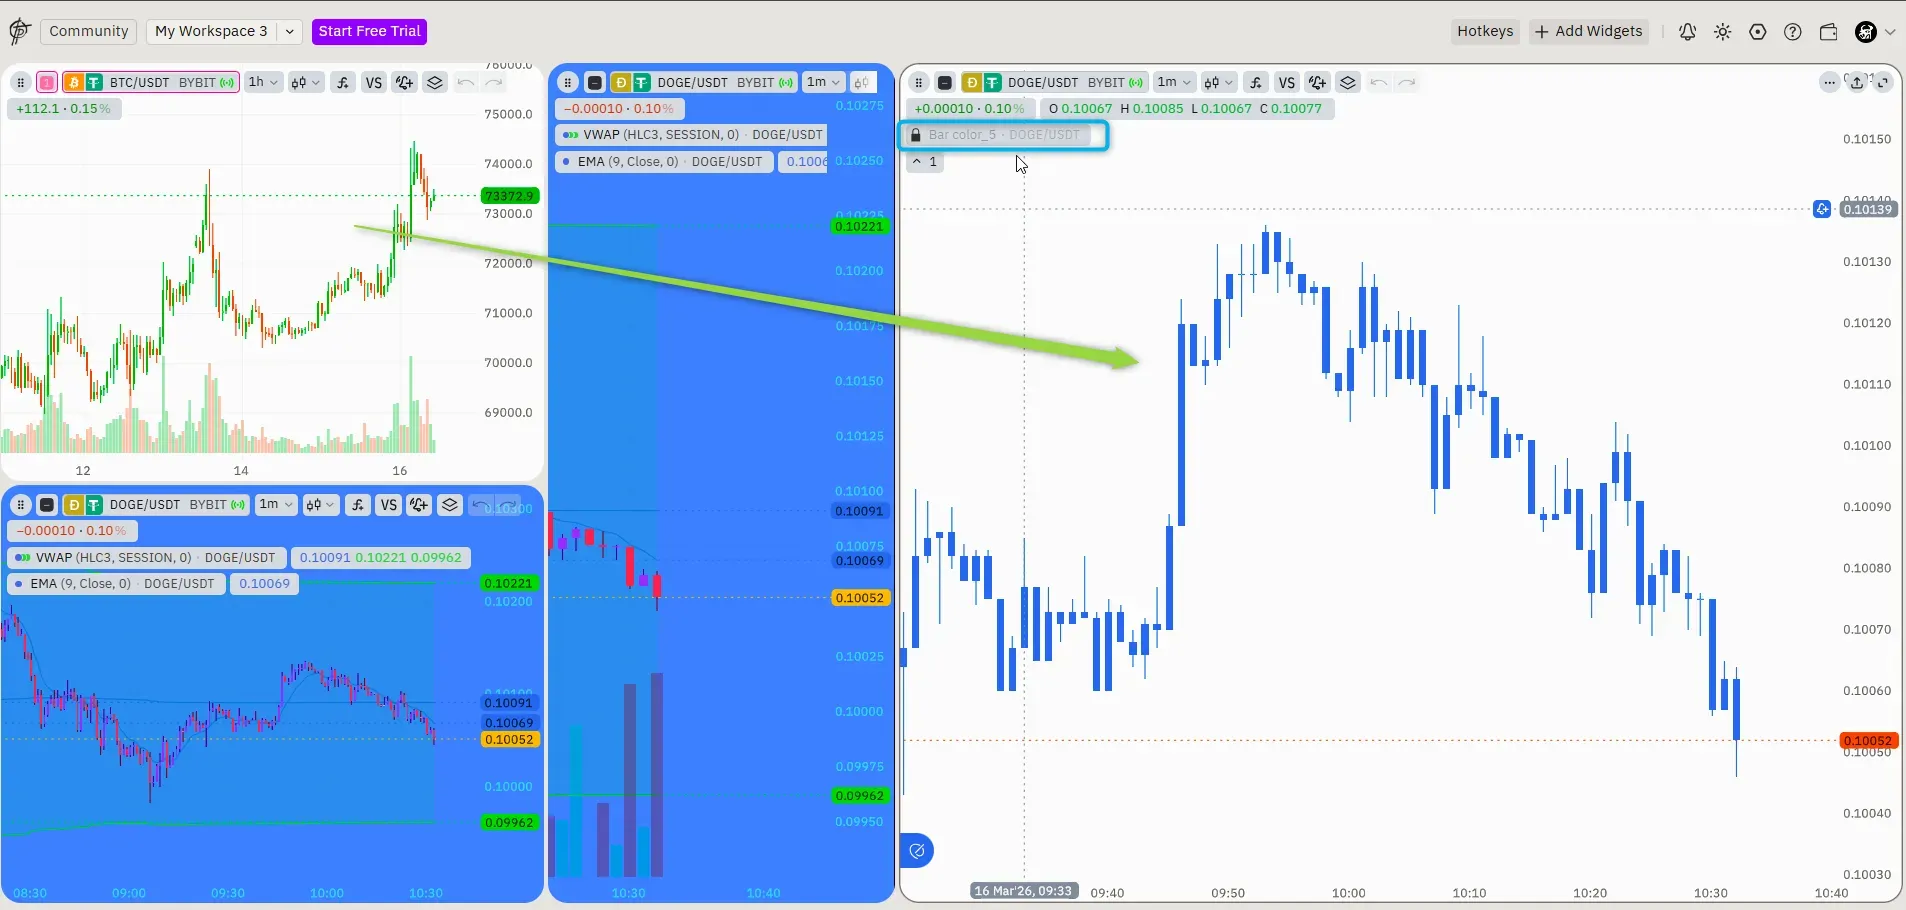The width and height of the screenshot is (1906, 910).
Task: Click the alert icon on the 0.10139 price line
Action: click(1822, 209)
